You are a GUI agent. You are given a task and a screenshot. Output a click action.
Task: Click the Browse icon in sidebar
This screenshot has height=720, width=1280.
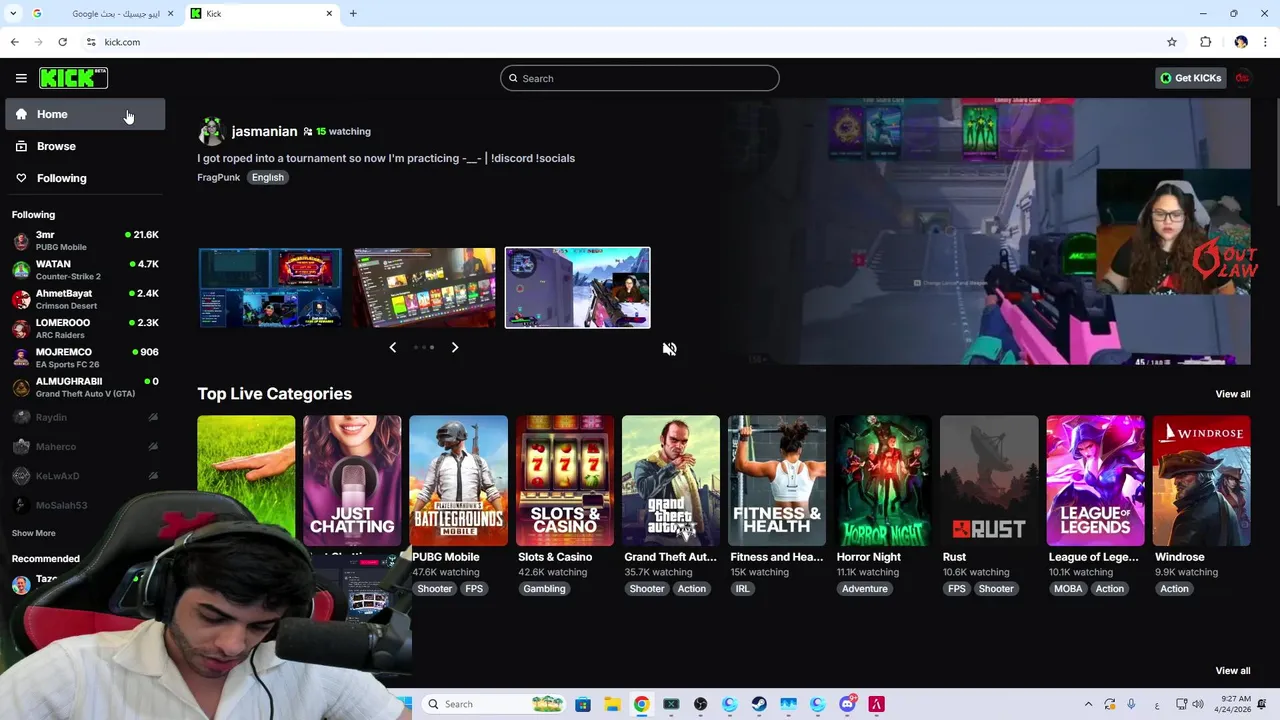pyautogui.click(x=21, y=146)
